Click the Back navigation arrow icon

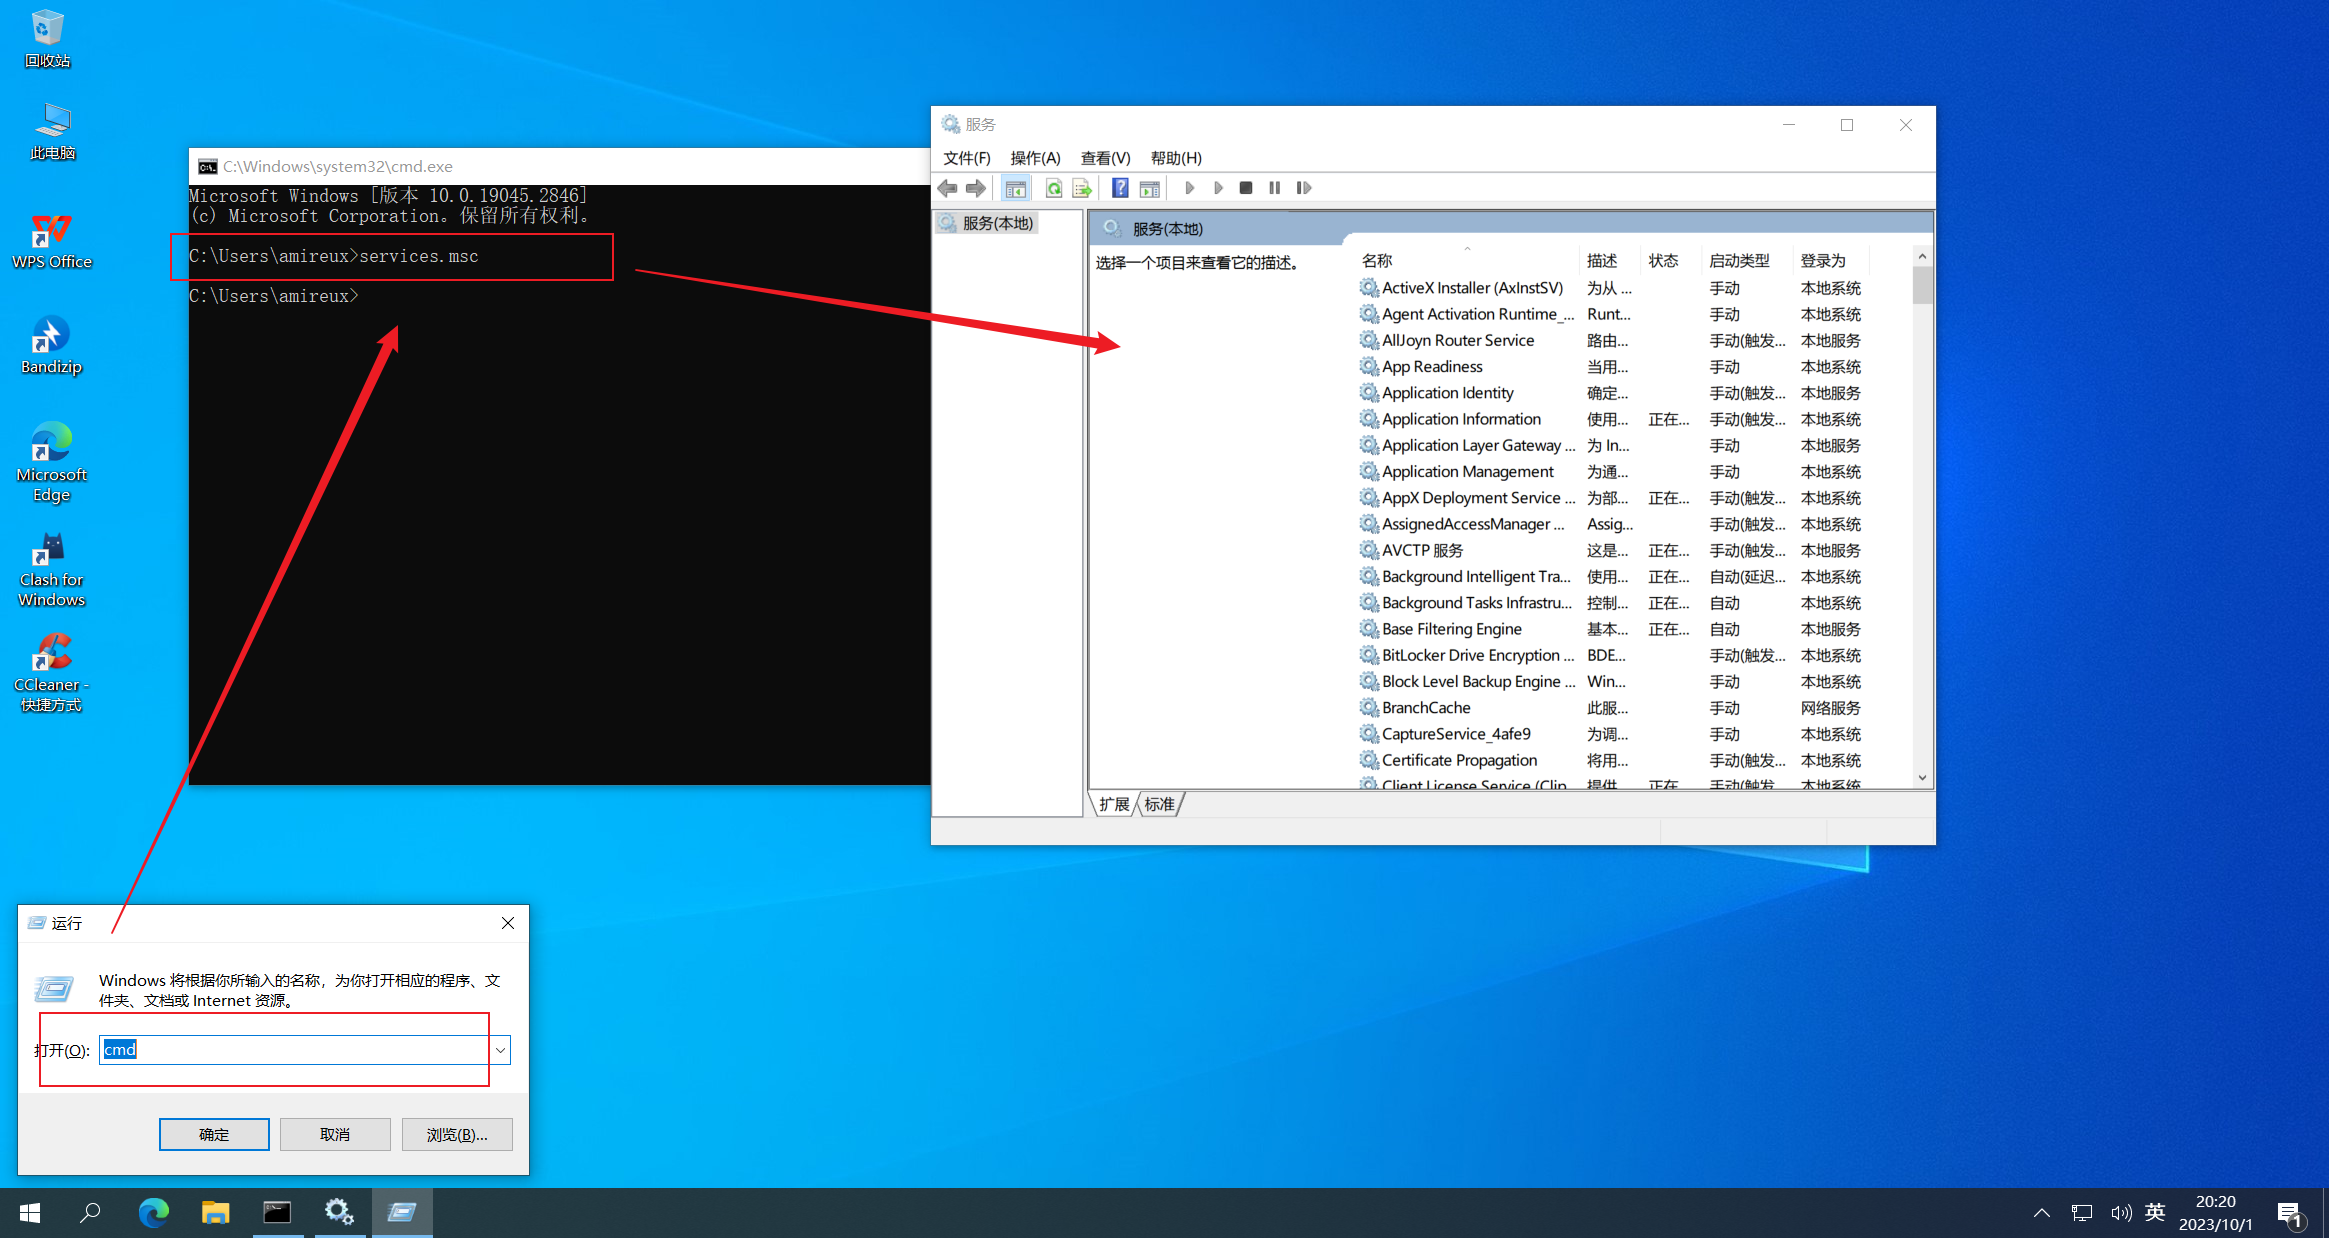(950, 186)
